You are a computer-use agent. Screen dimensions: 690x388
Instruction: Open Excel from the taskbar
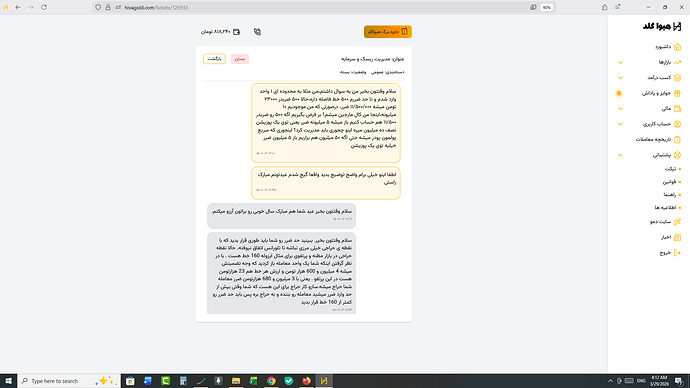(253, 381)
